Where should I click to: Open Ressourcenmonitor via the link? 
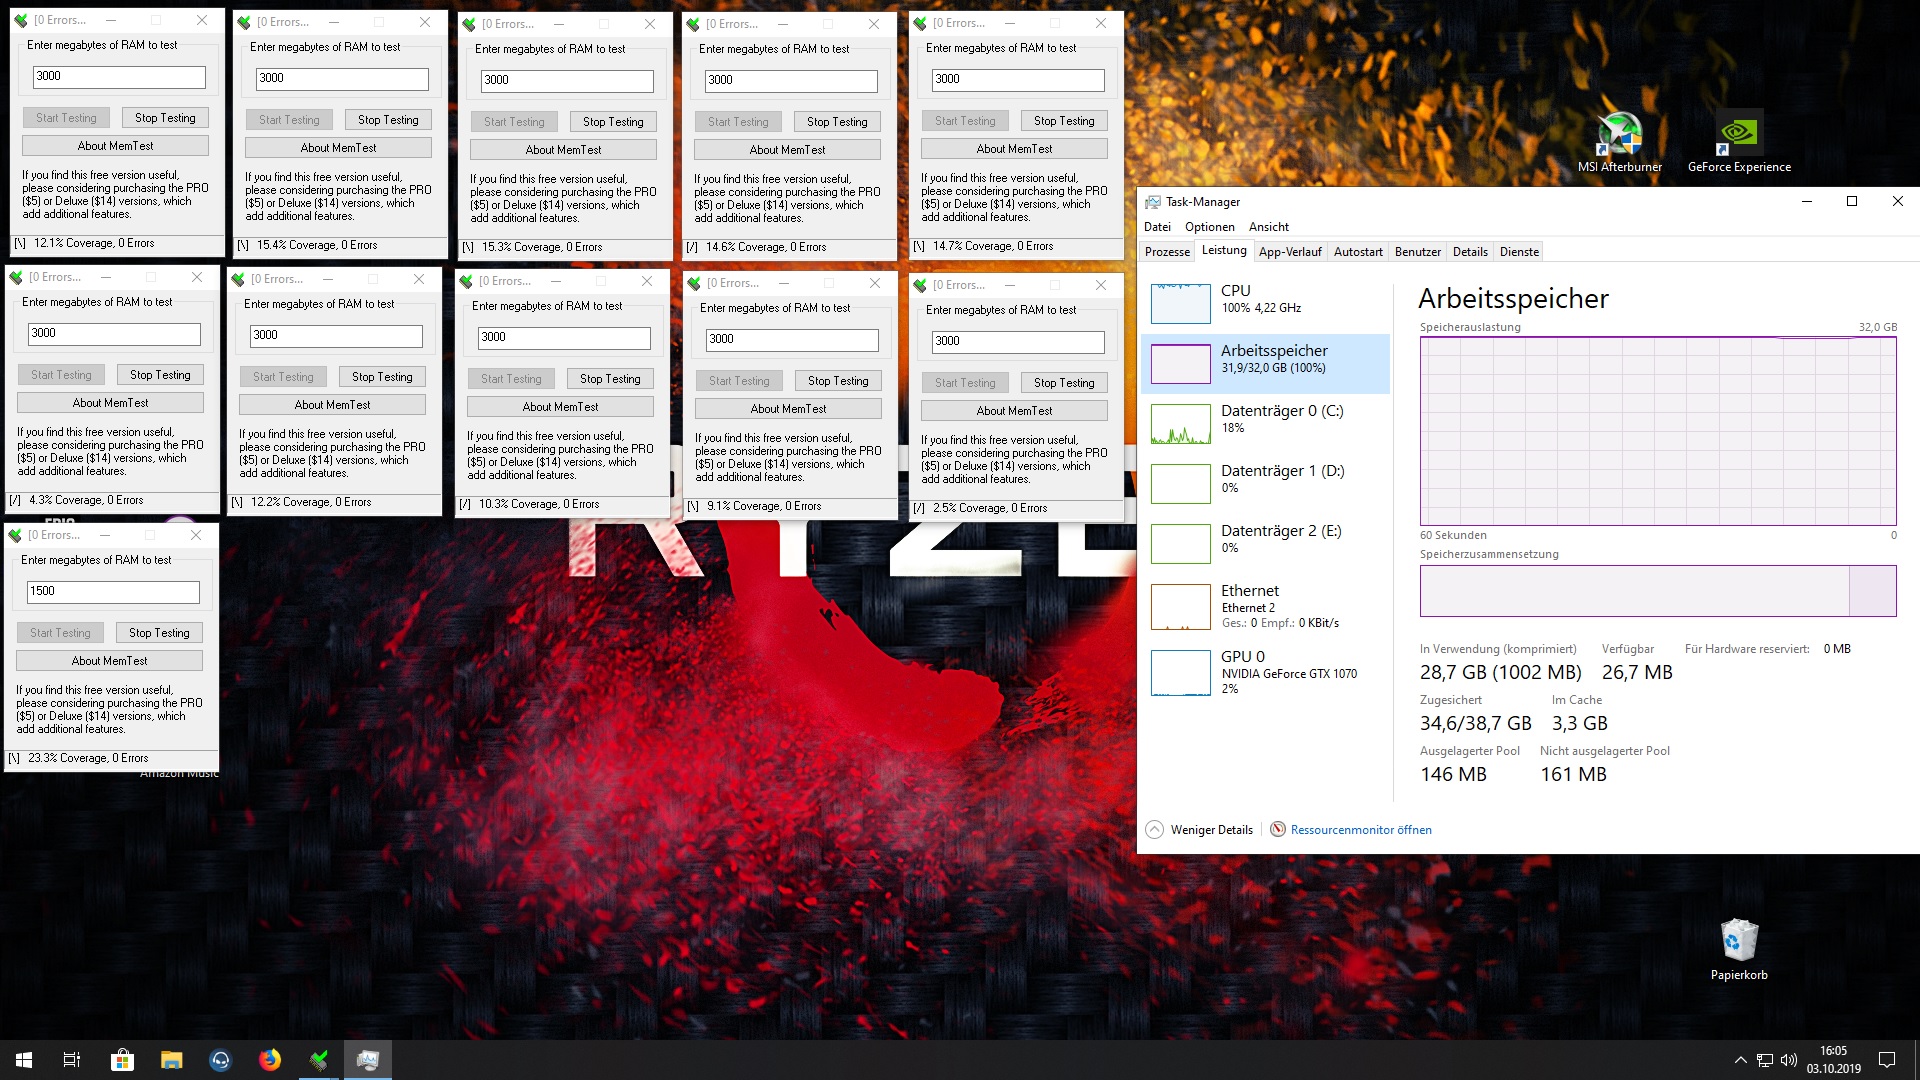click(x=1360, y=829)
